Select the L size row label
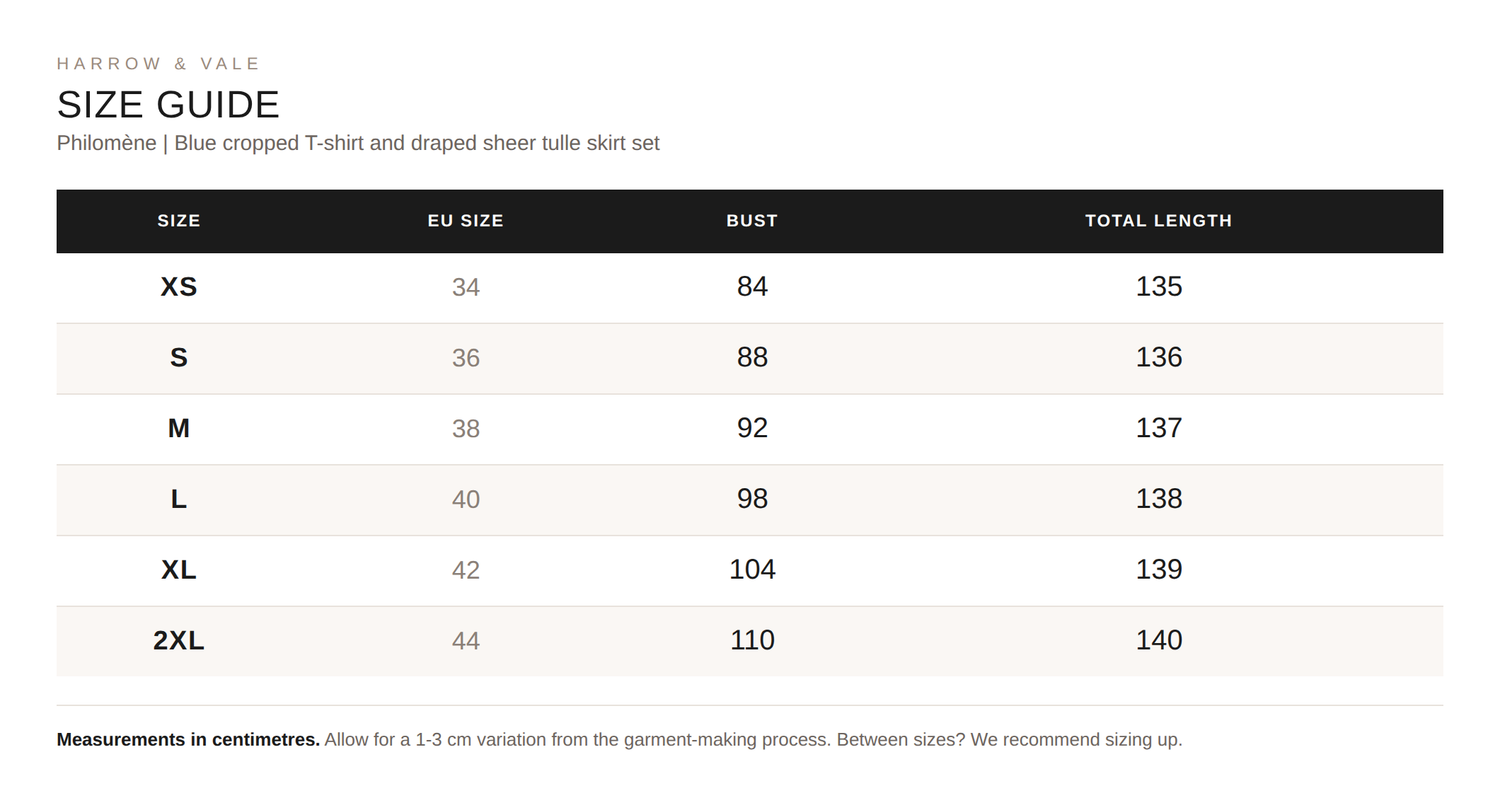This screenshot has height=798, width=1500. [179, 499]
